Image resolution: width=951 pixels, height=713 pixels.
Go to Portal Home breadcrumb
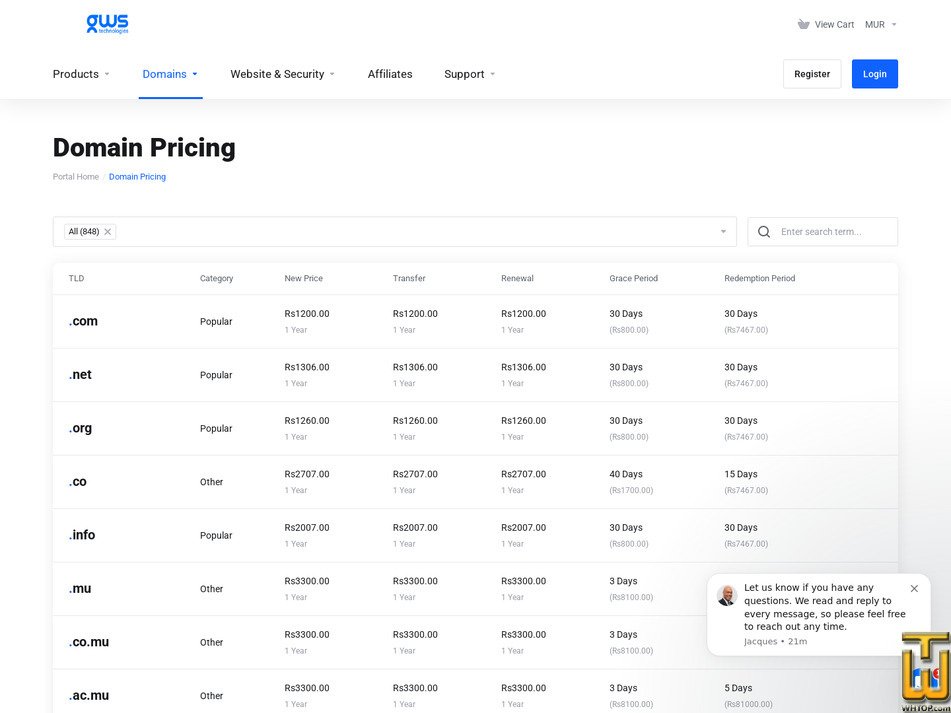click(76, 176)
